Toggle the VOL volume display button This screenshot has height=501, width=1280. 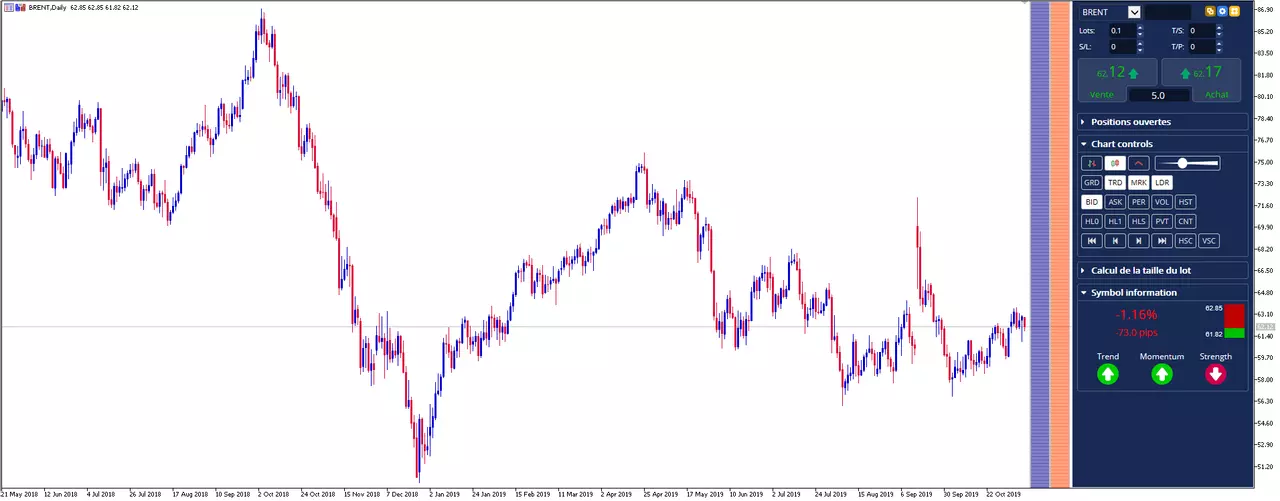tap(1161, 202)
